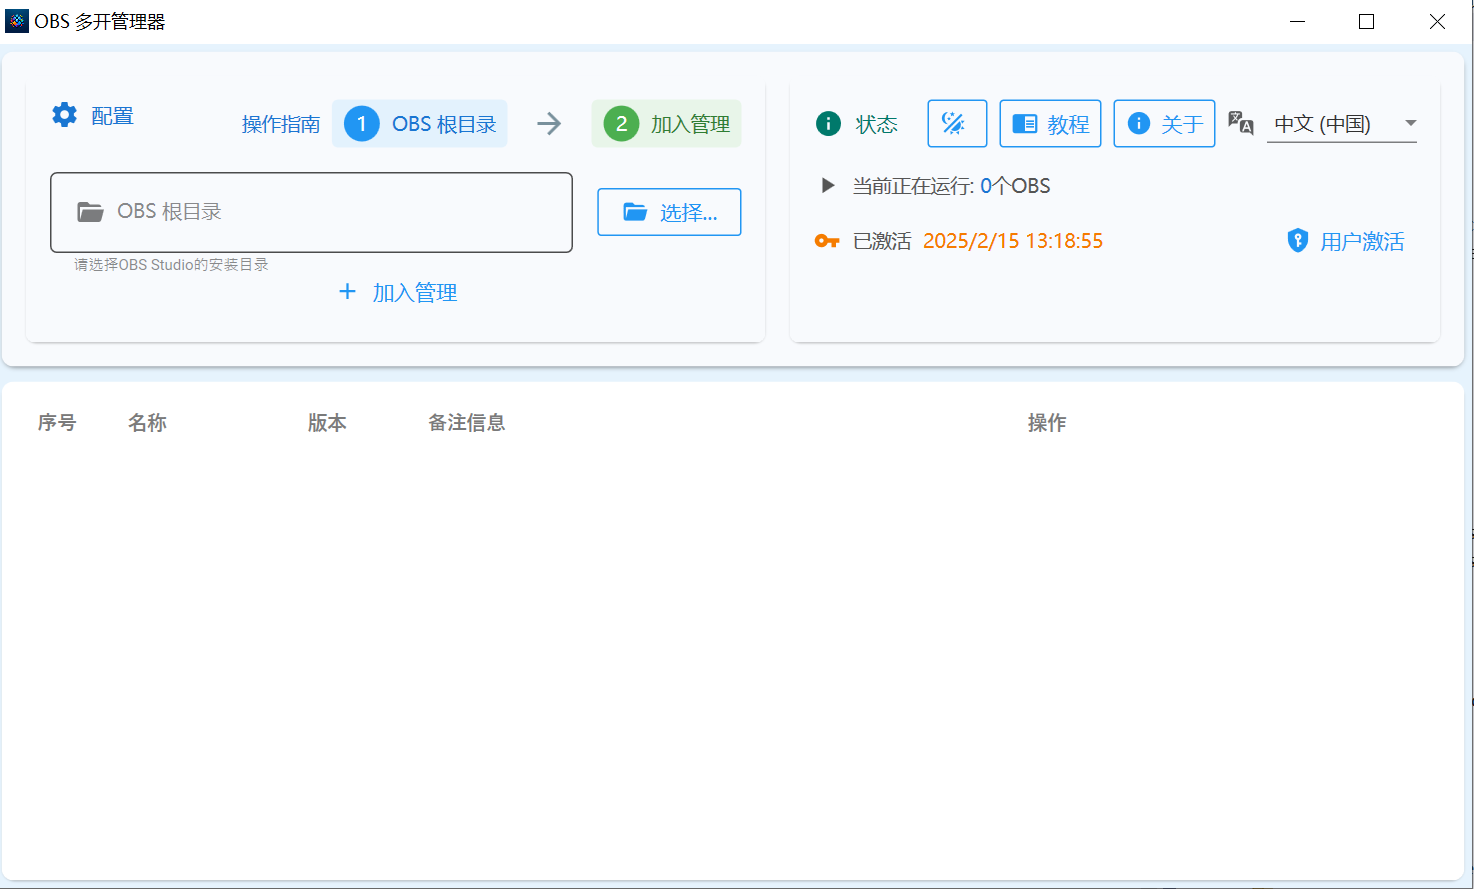The width and height of the screenshot is (1474, 889).
Task: Click the 配置 gear icon
Action: click(65, 115)
